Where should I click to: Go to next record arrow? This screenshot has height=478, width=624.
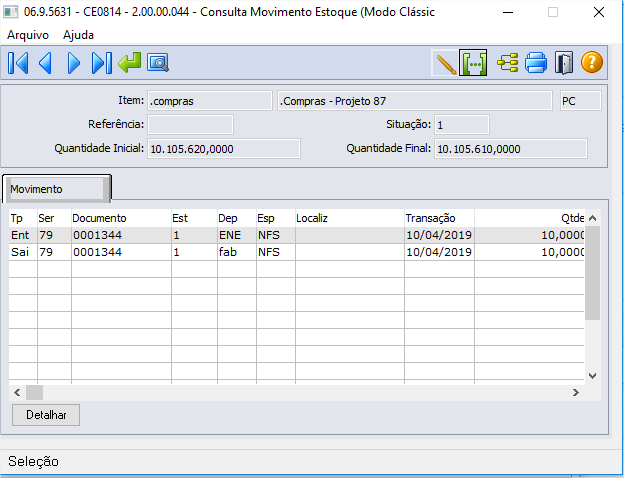tap(74, 63)
